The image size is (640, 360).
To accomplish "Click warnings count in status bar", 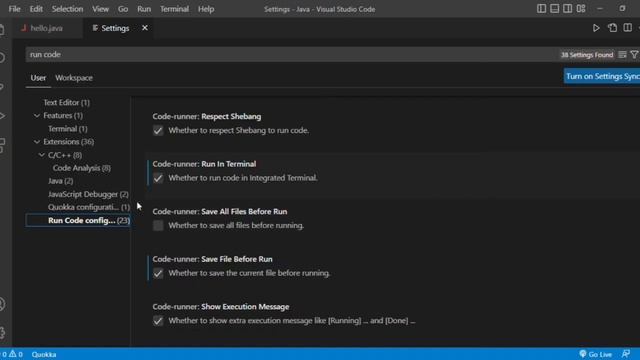I will [16, 354].
